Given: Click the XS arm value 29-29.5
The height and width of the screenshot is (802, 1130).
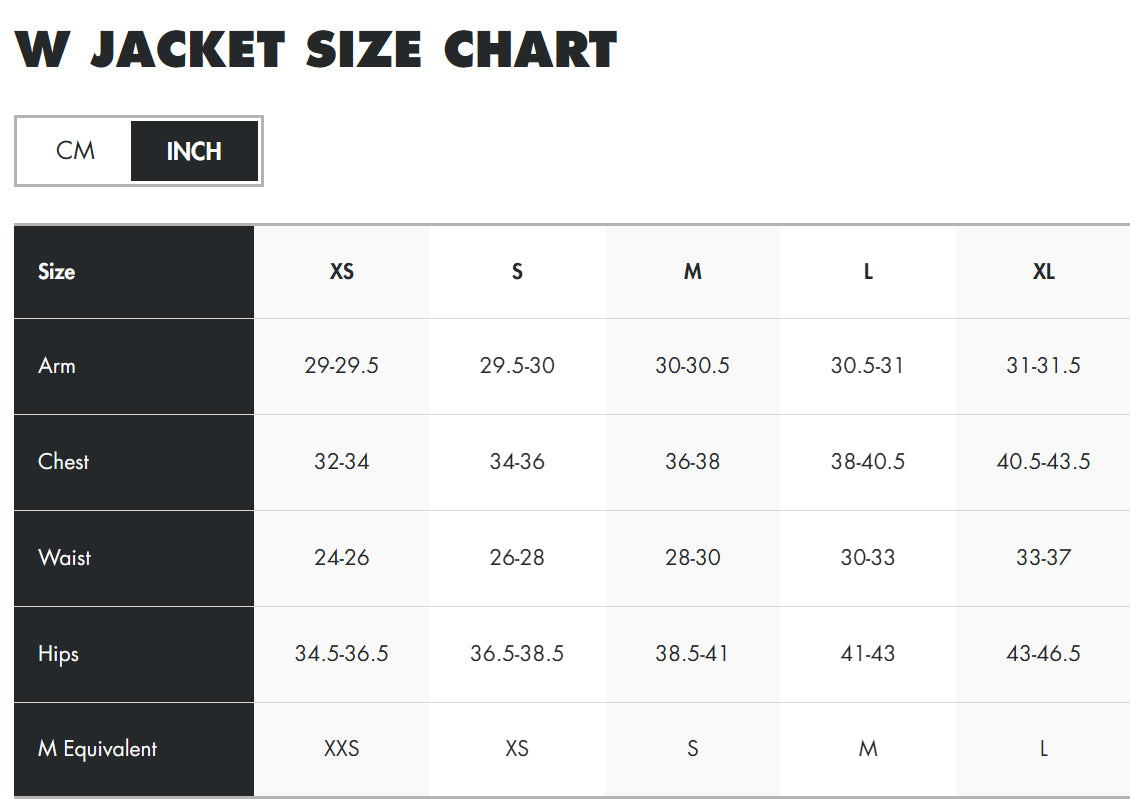Looking at the screenshot, I should point(341,366).
